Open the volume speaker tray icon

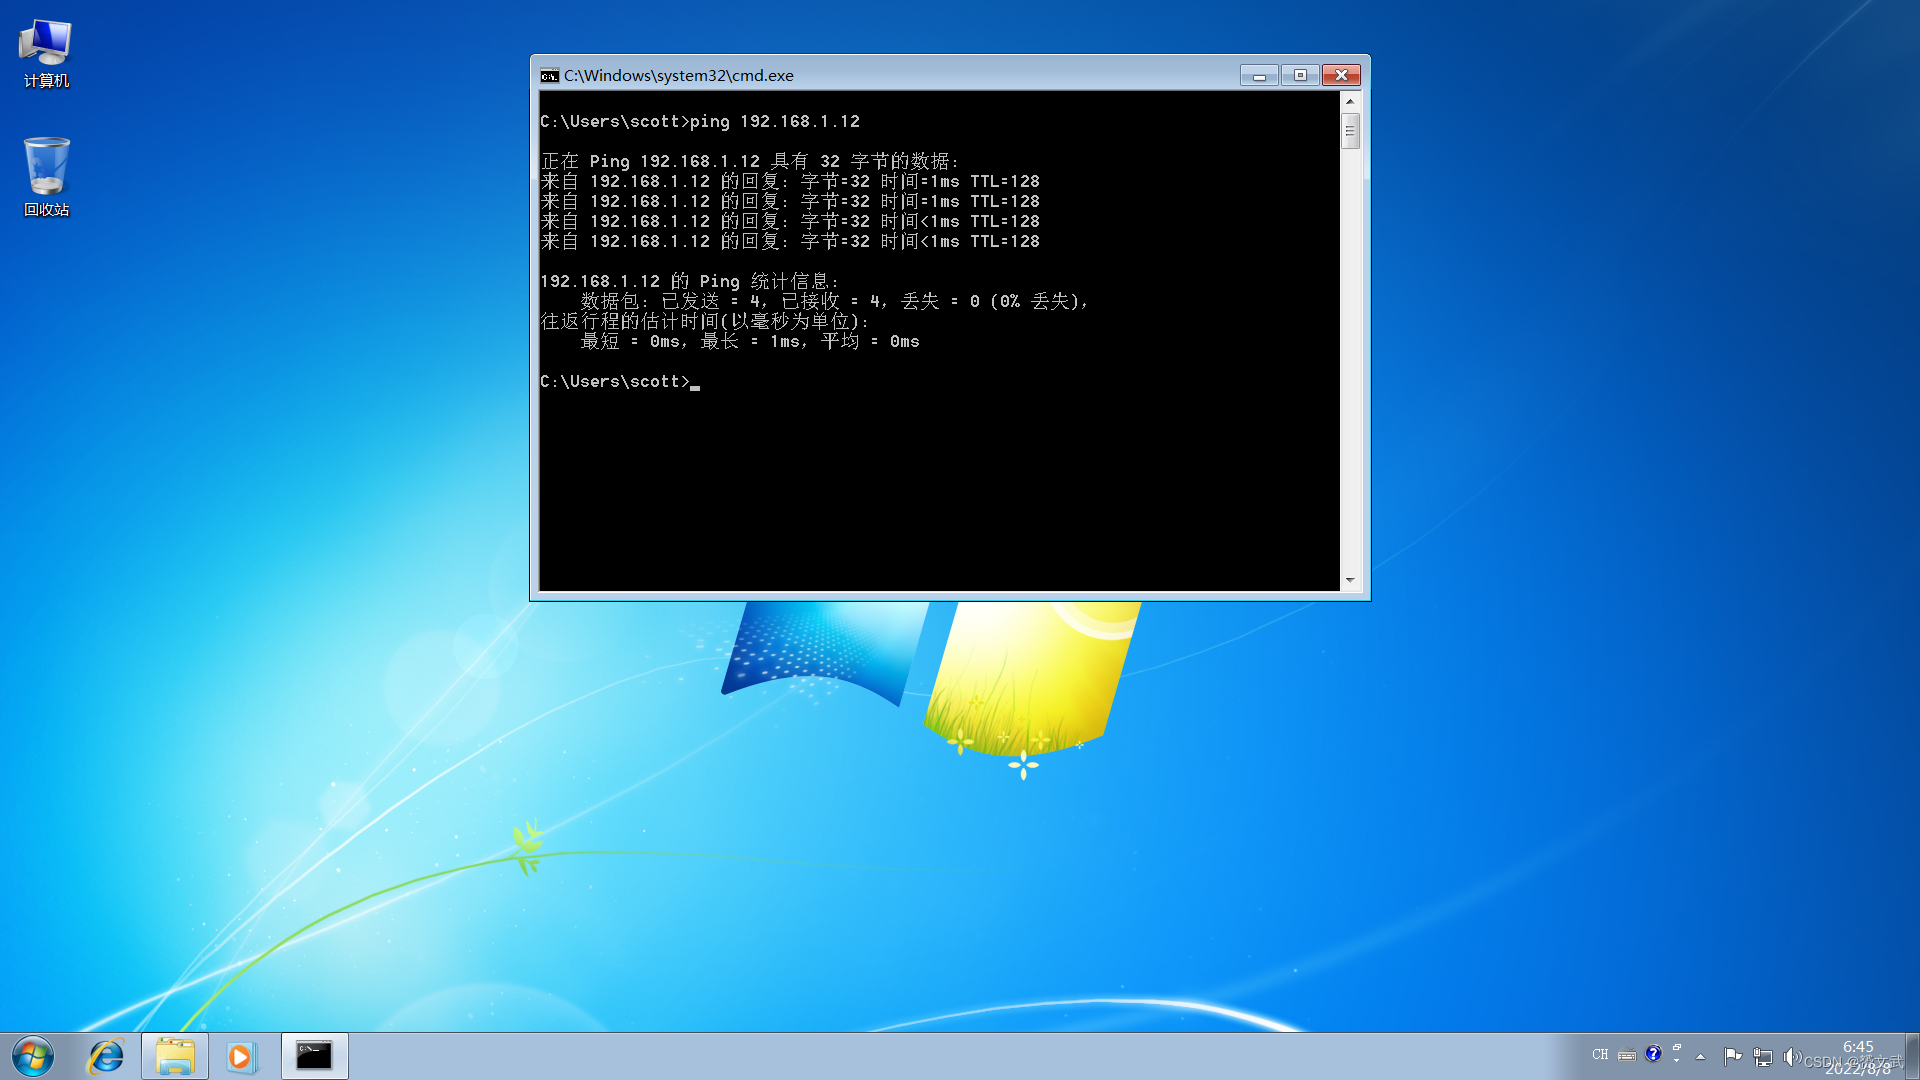pos(1792,1056)
